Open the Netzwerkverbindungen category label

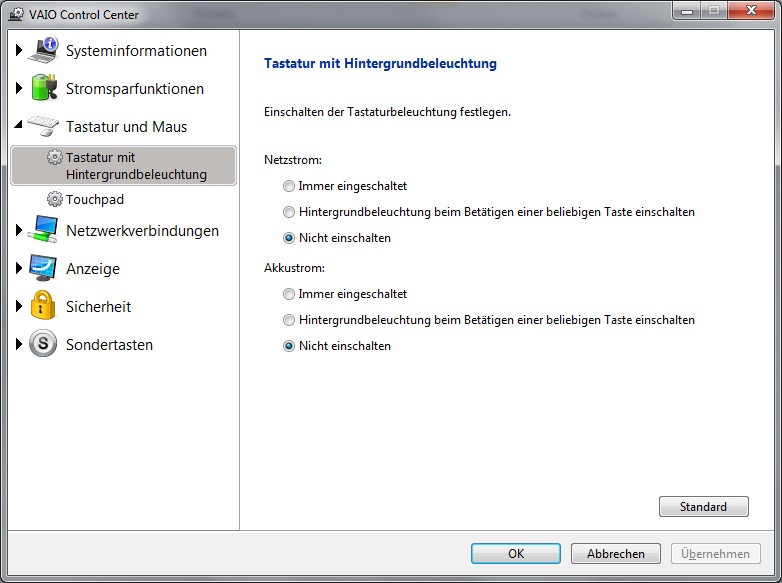(142, 231)
